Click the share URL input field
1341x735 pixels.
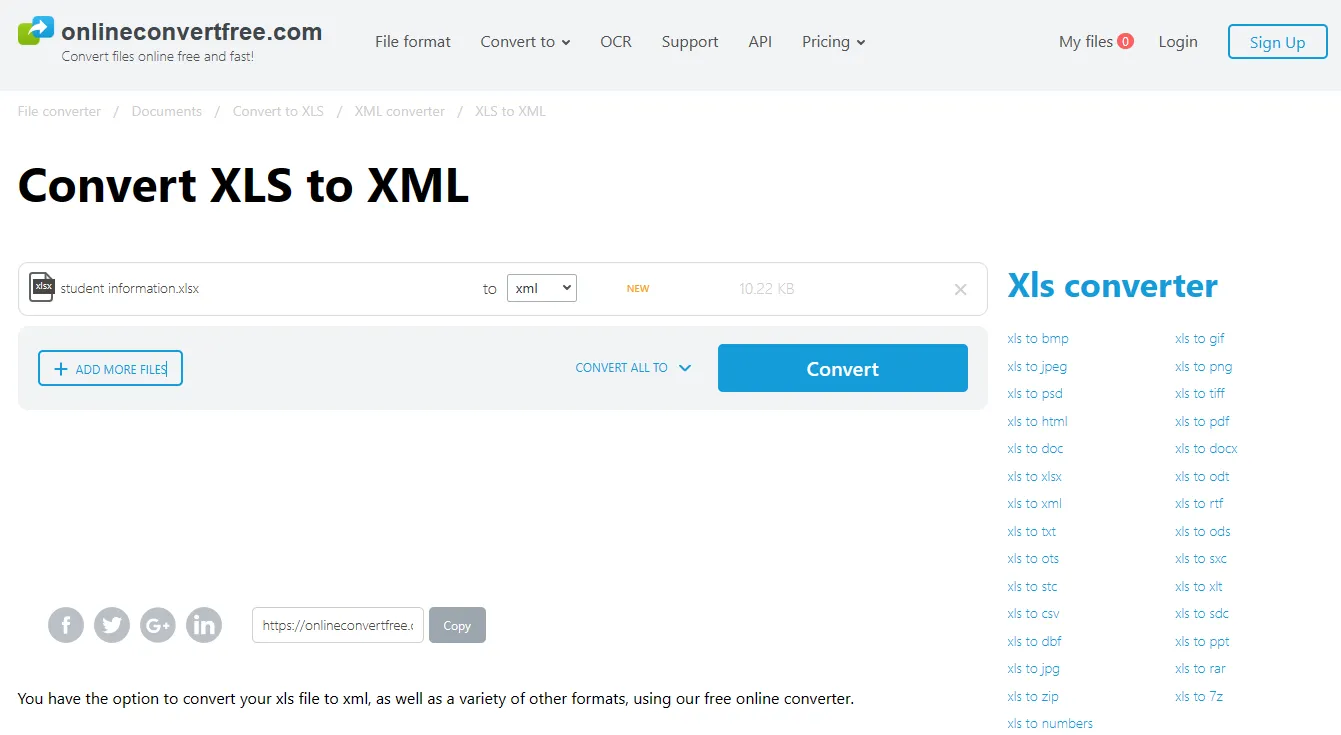pyautogui.click(x=338, y=625)
